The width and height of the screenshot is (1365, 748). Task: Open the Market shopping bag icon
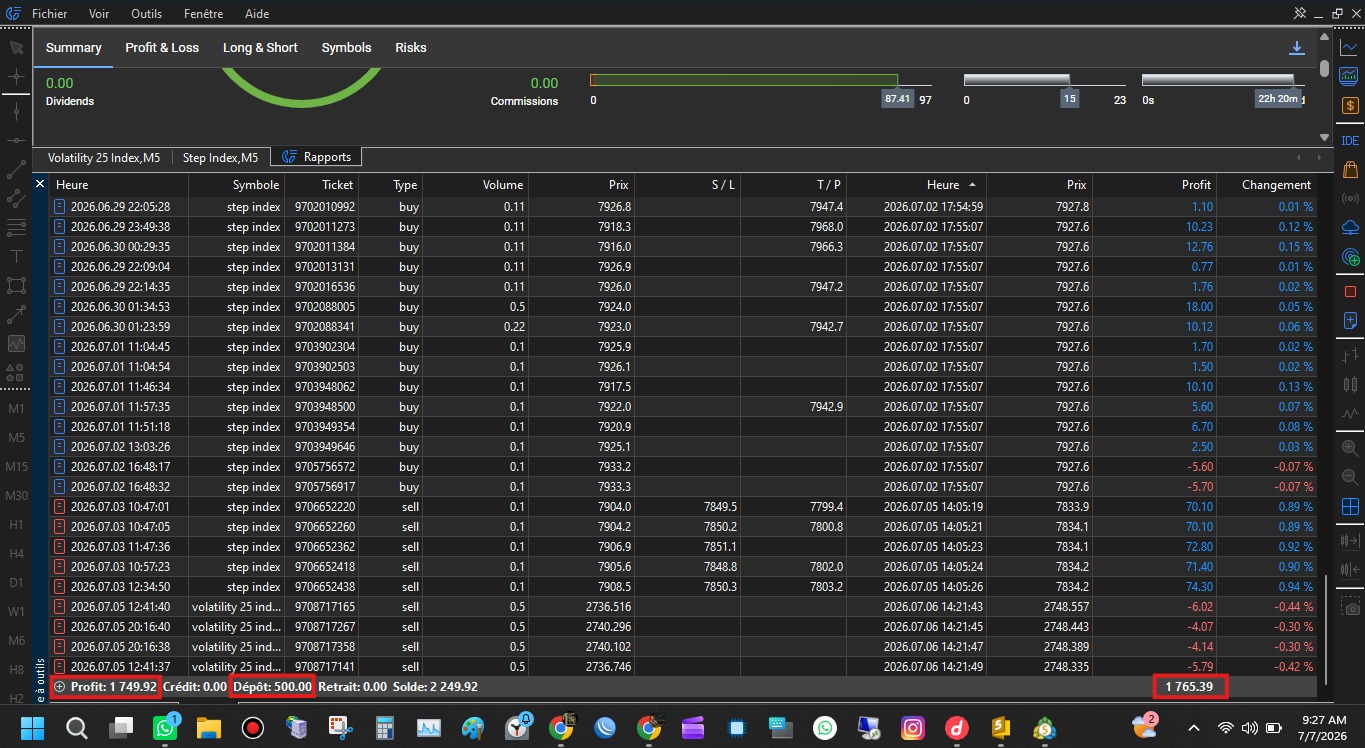[1350, 170]
